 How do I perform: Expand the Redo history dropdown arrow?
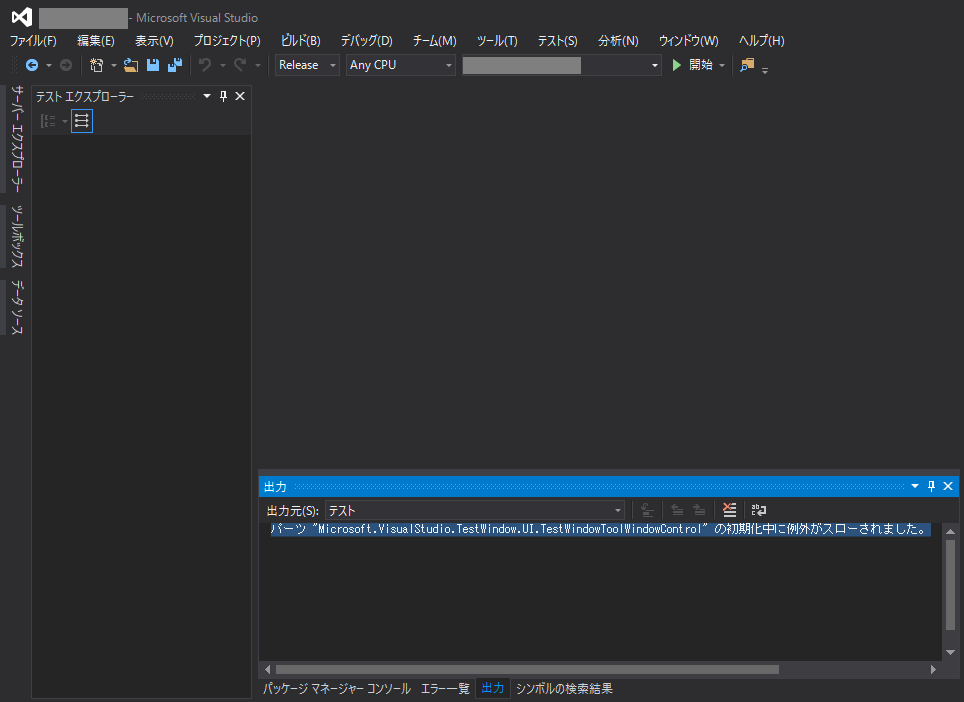click(258, 66)
